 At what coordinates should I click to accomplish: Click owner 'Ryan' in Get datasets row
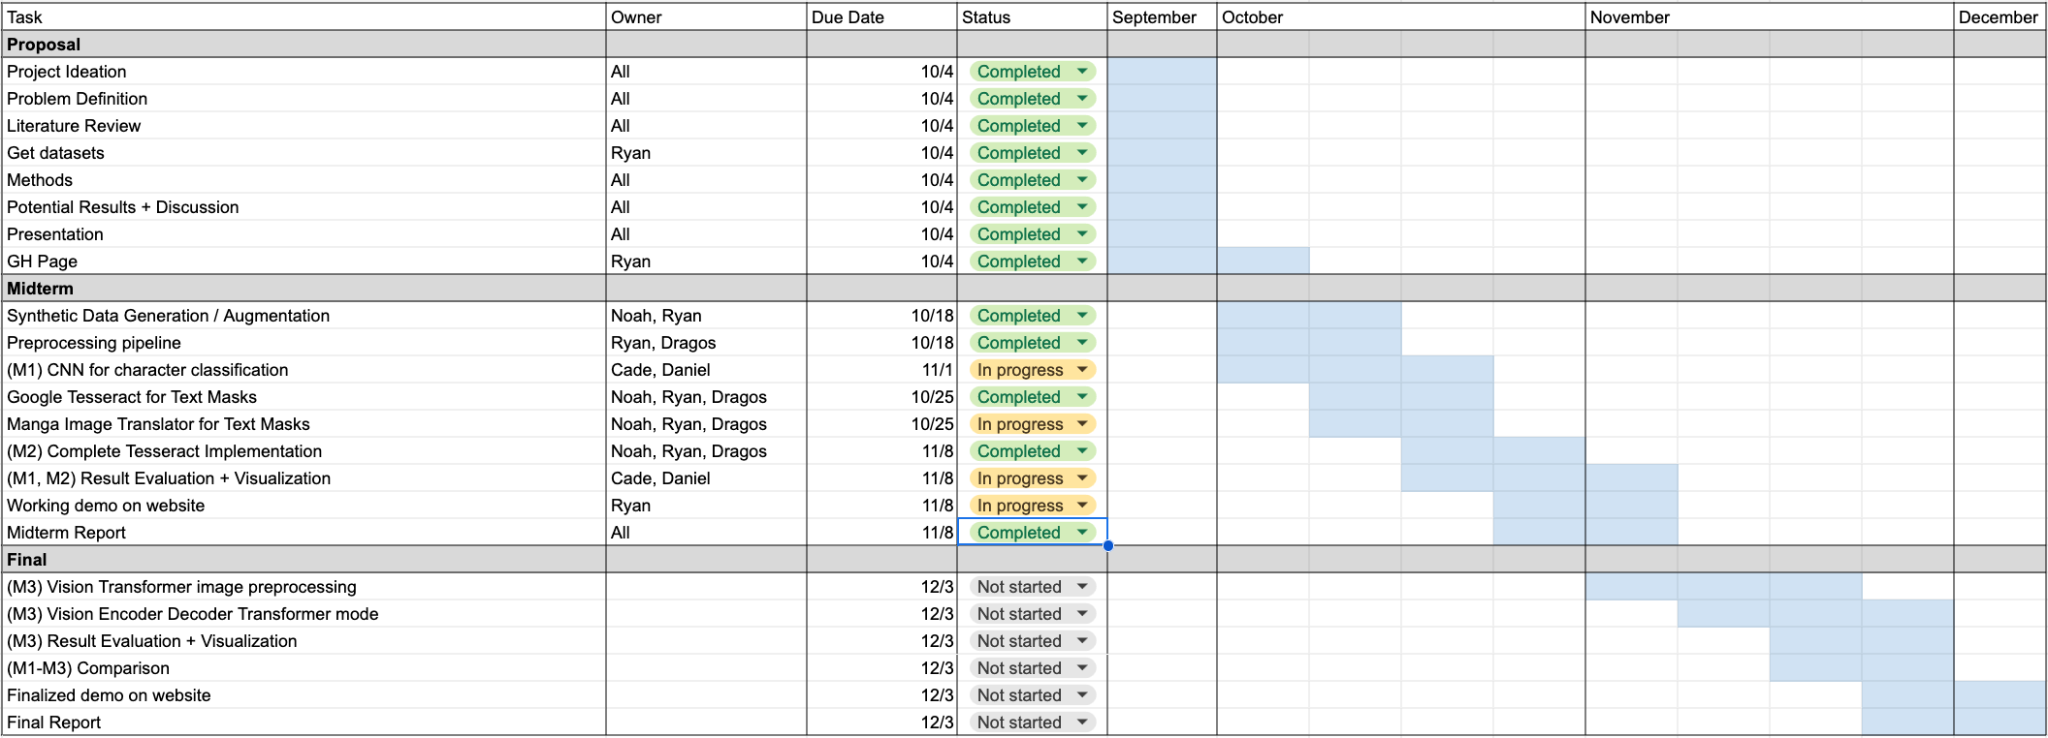click(x=706, y=152)
